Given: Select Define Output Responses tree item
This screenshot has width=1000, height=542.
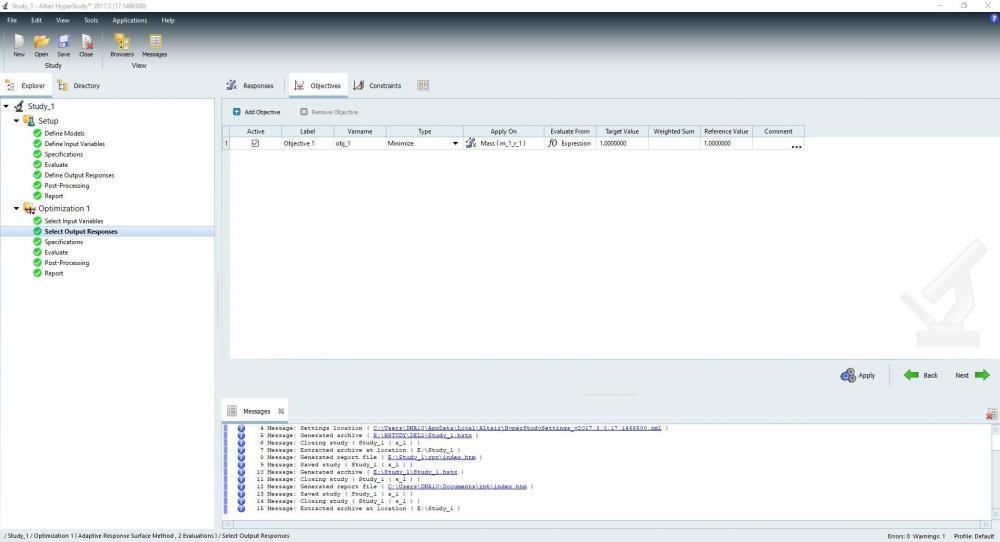Looking at the screenshot, I should pyautogui.click(x=79, y=175).
